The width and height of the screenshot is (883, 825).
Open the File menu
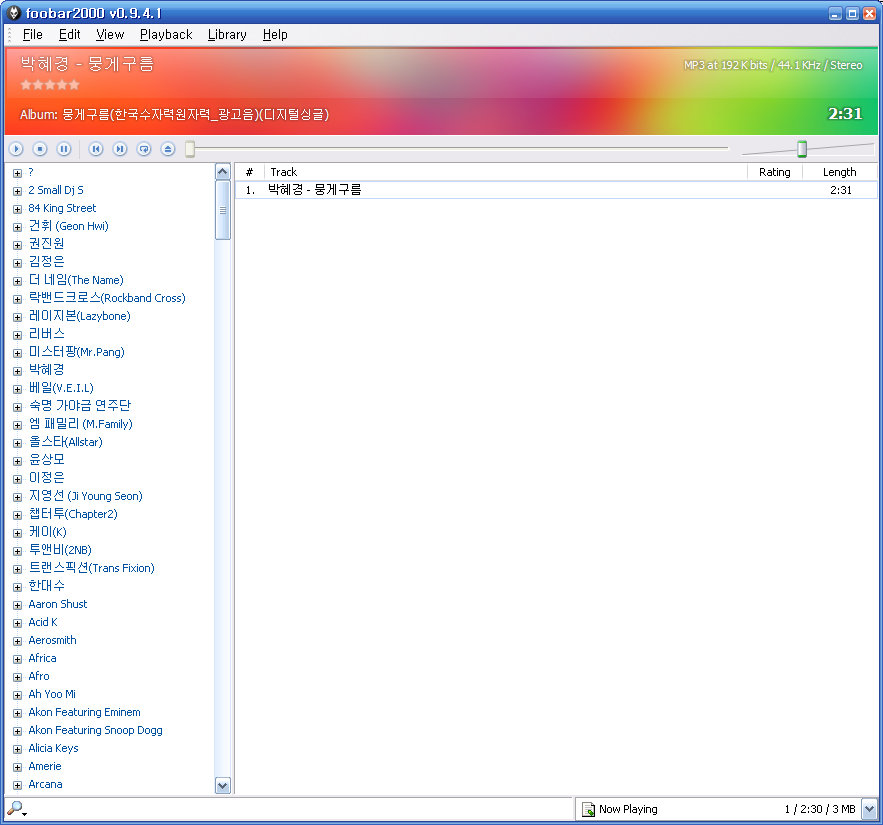[x=33, y=35]
